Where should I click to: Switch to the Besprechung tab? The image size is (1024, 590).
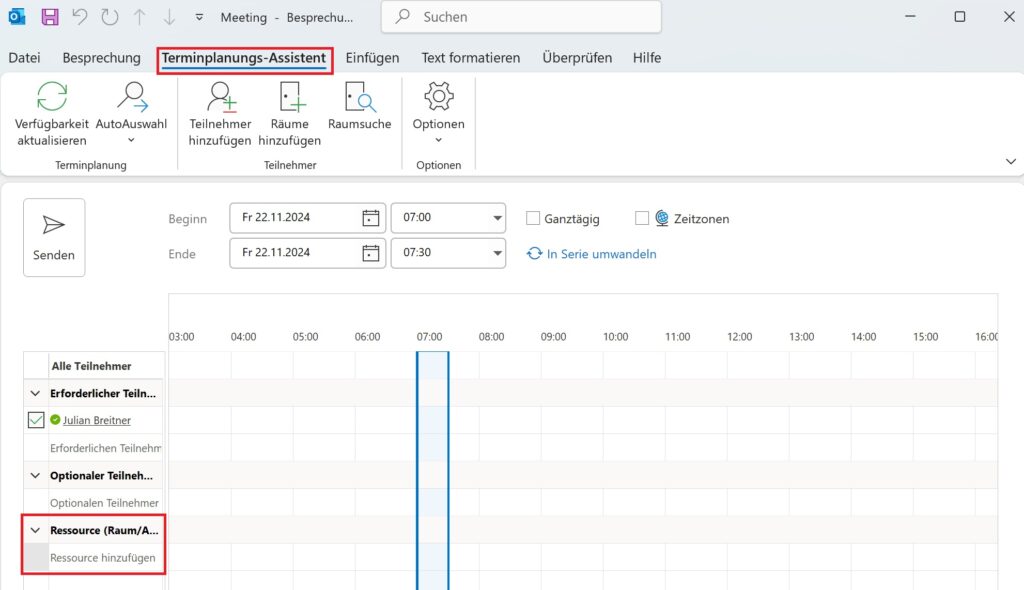(x=101, y=57)
